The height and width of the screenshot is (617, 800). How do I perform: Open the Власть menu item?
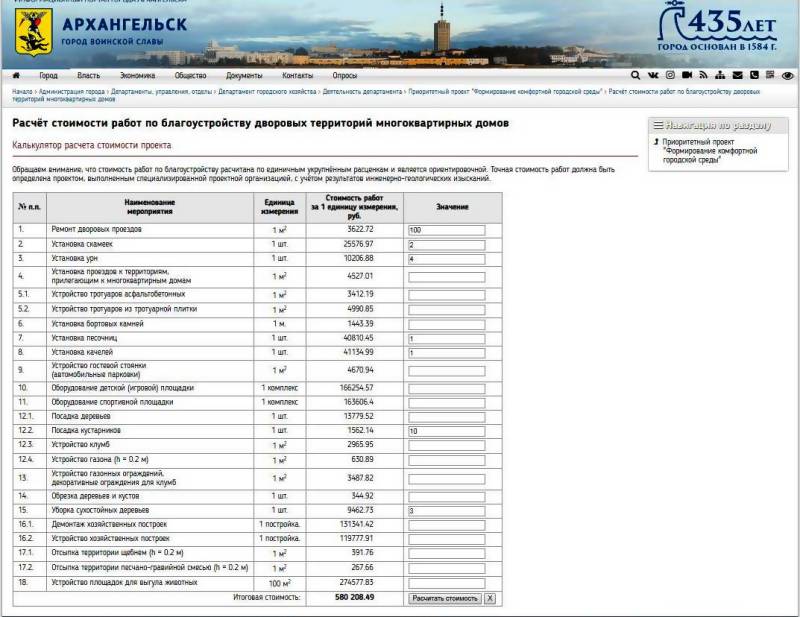[88, 75]
